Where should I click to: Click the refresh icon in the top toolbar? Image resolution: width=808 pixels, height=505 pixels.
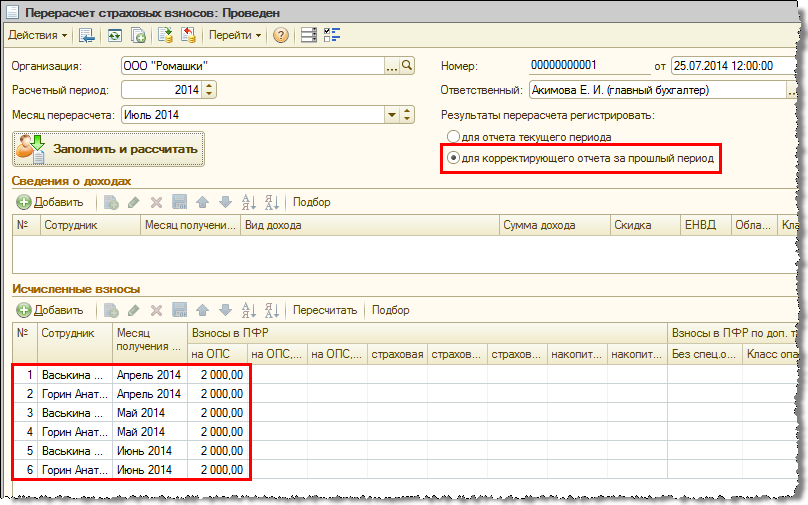coord(115,36)
